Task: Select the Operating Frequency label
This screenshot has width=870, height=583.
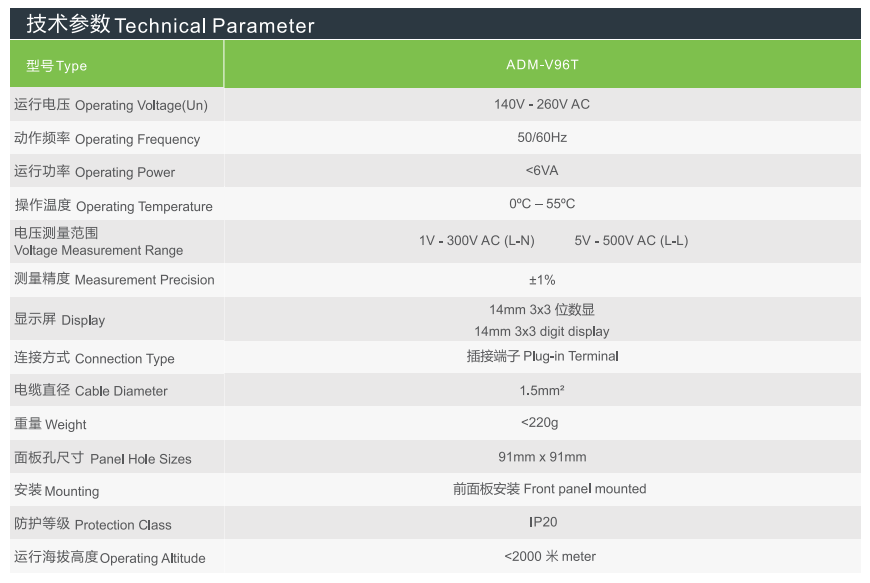Action: click(x=107, y=139)
